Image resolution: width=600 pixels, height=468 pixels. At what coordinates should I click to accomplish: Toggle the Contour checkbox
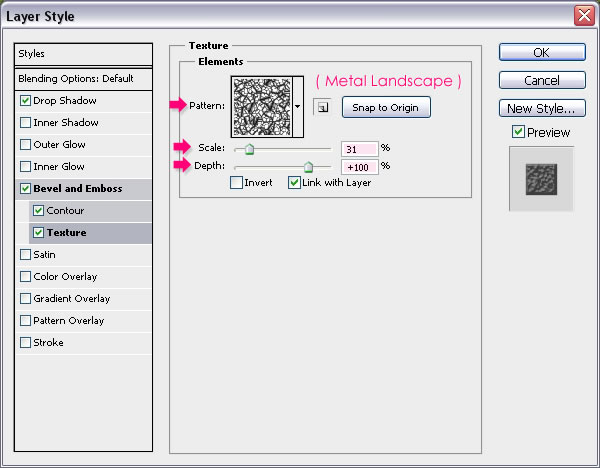(38, 210)
